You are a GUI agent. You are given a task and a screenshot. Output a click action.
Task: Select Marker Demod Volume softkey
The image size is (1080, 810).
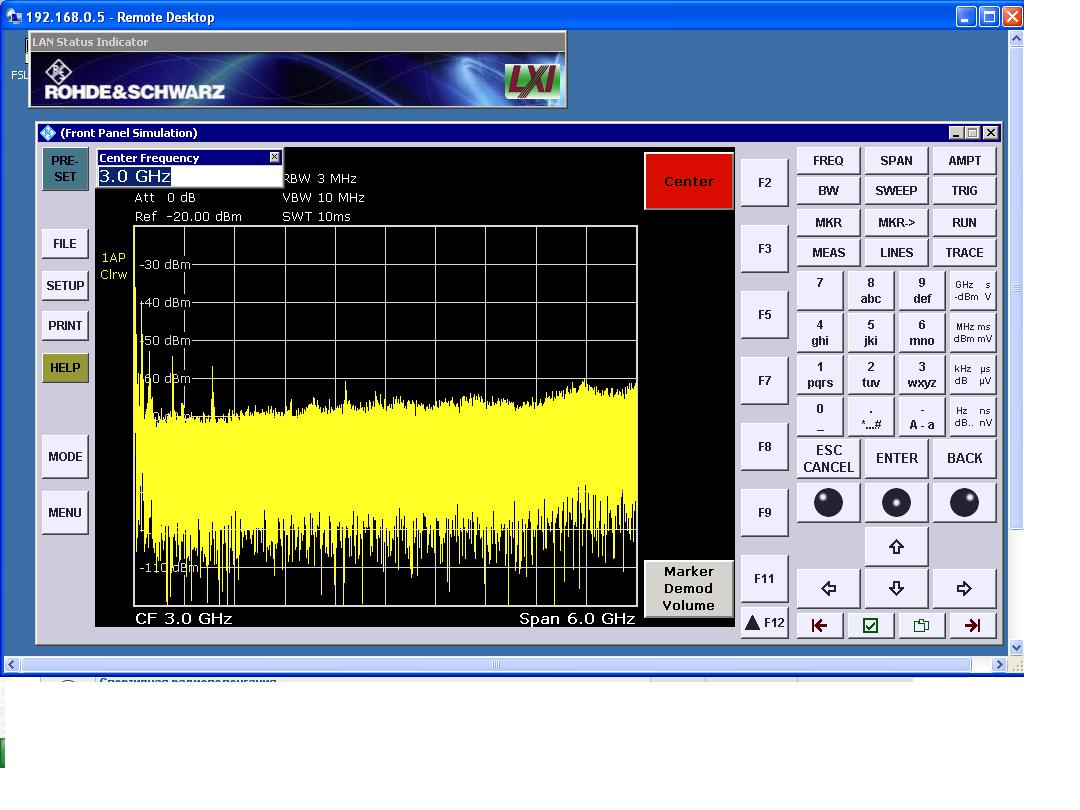689,588
